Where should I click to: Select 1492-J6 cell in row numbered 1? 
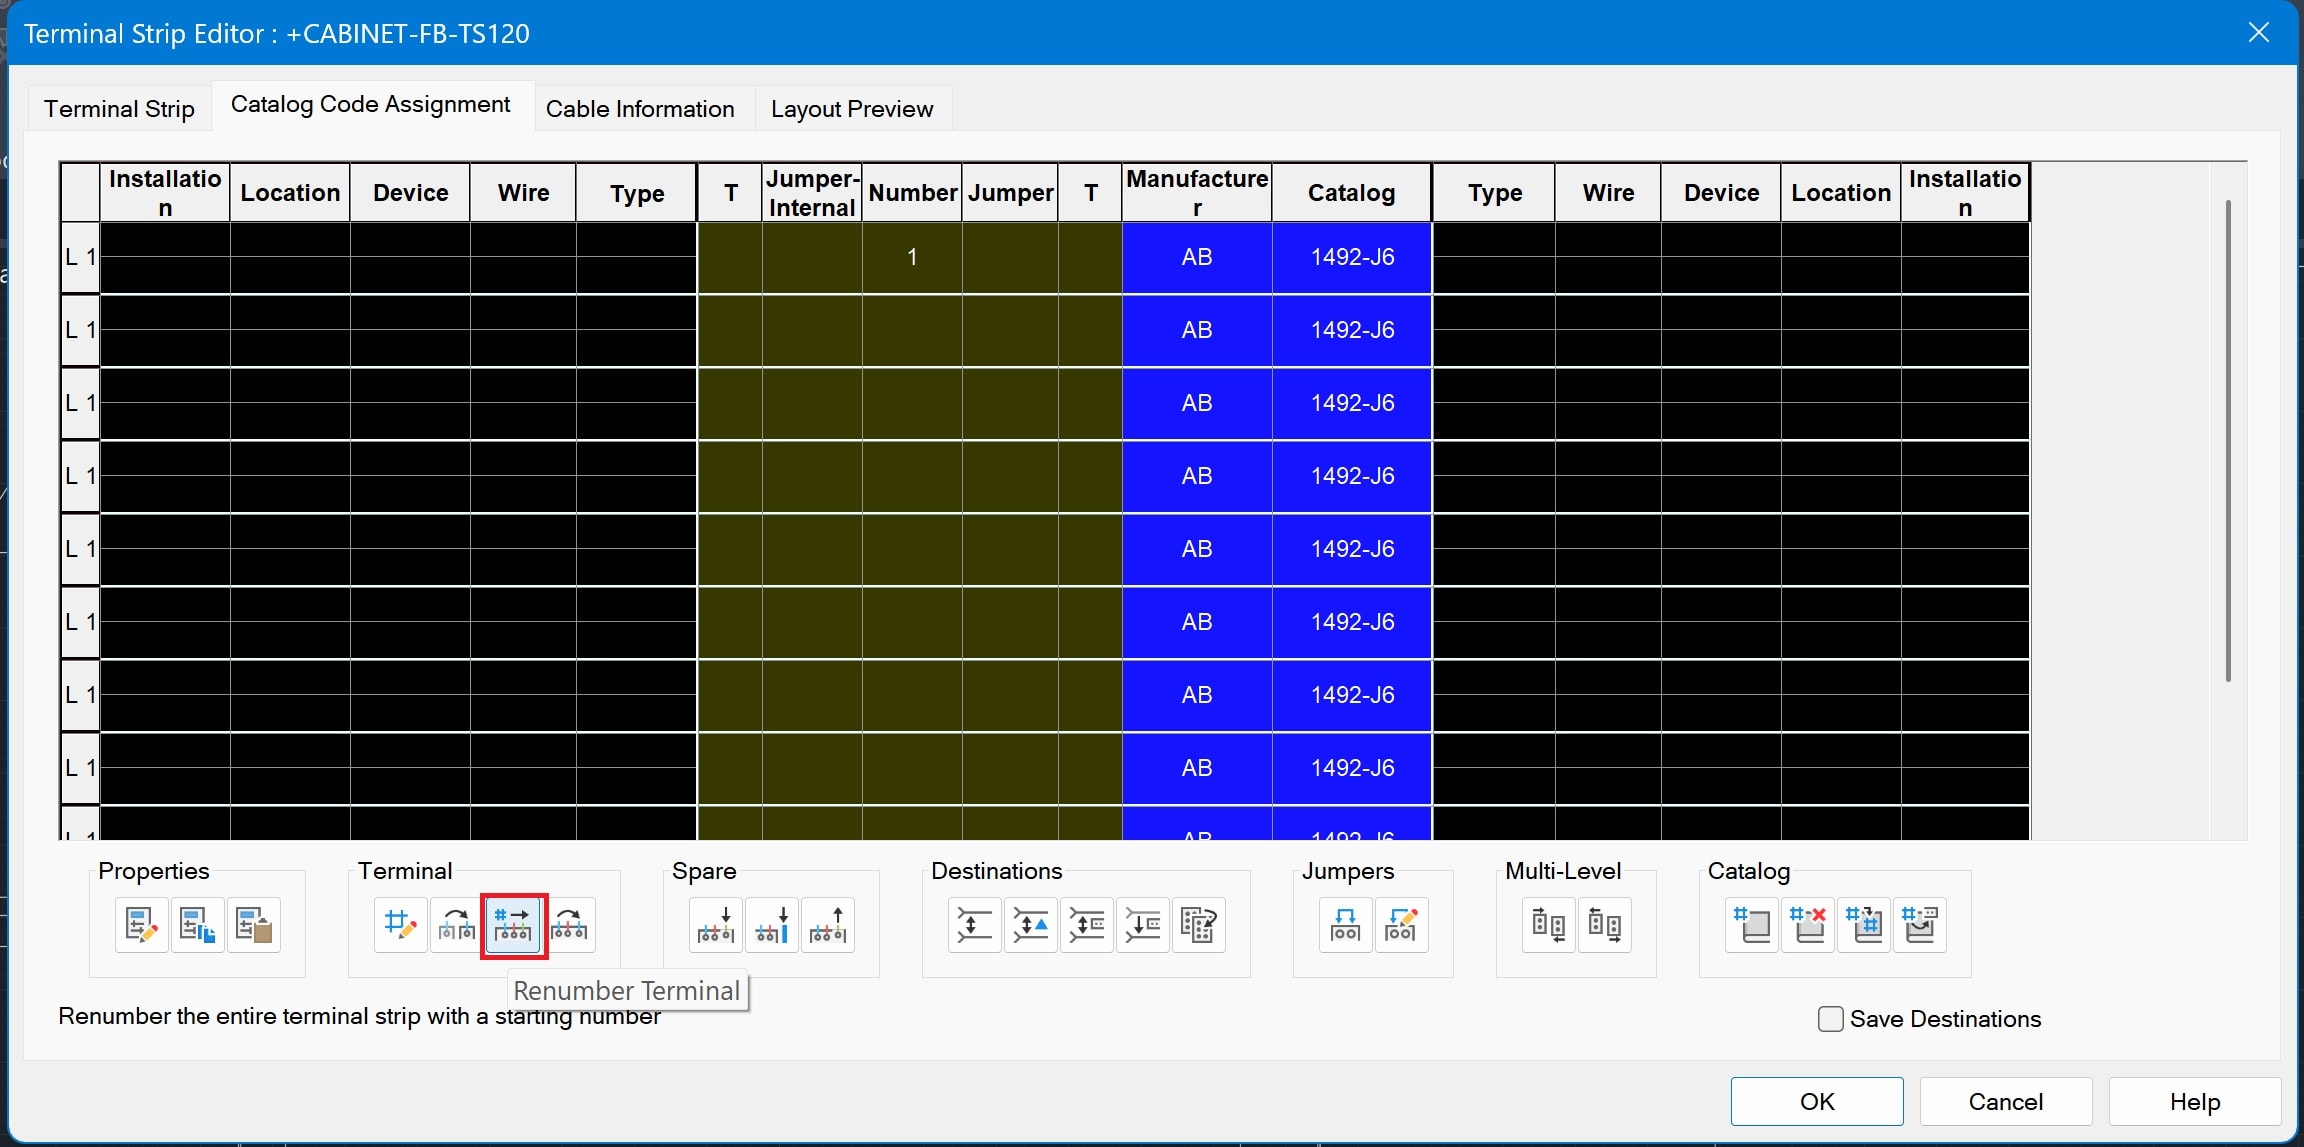point(1352,257)
